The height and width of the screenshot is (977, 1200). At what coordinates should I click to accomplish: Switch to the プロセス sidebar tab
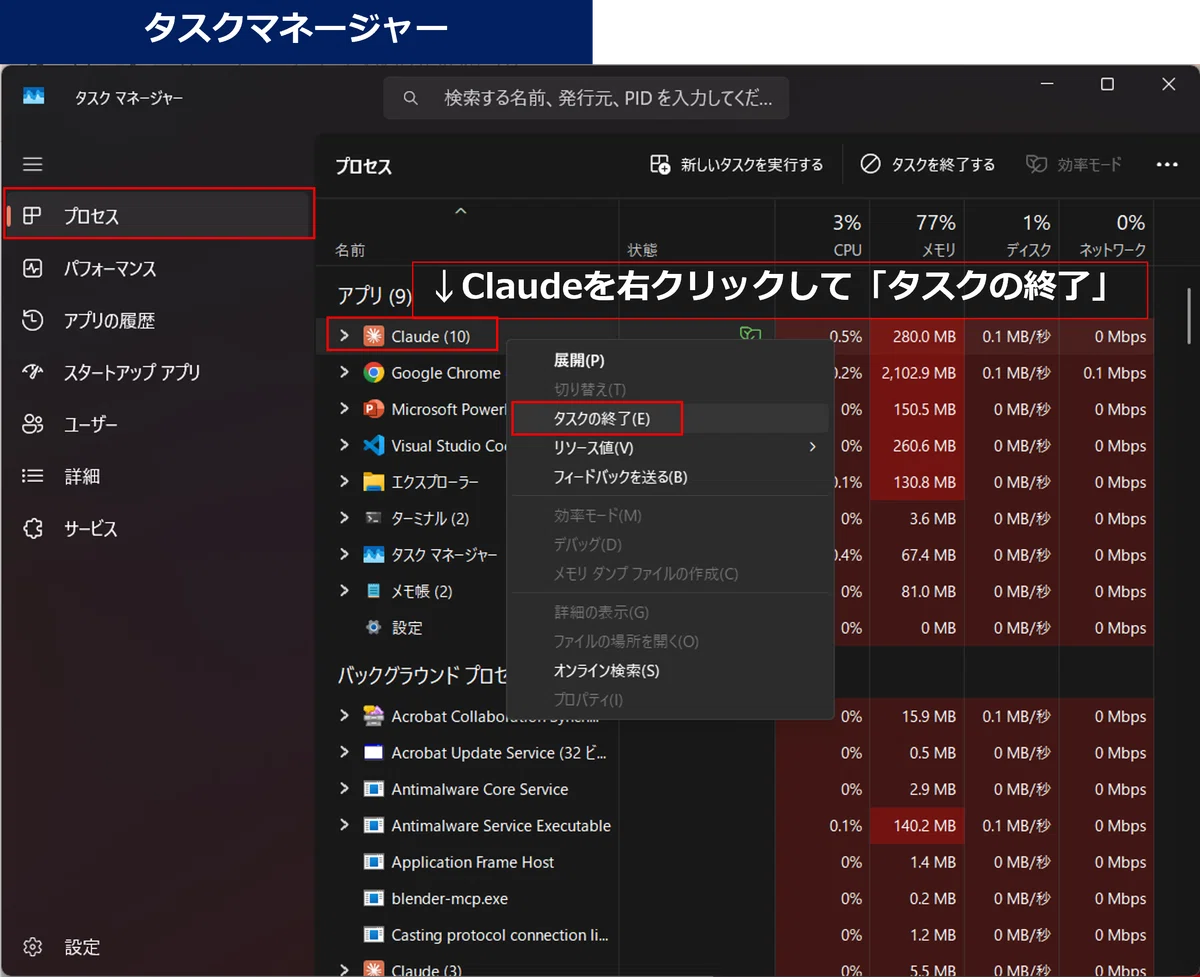point(159,216)
